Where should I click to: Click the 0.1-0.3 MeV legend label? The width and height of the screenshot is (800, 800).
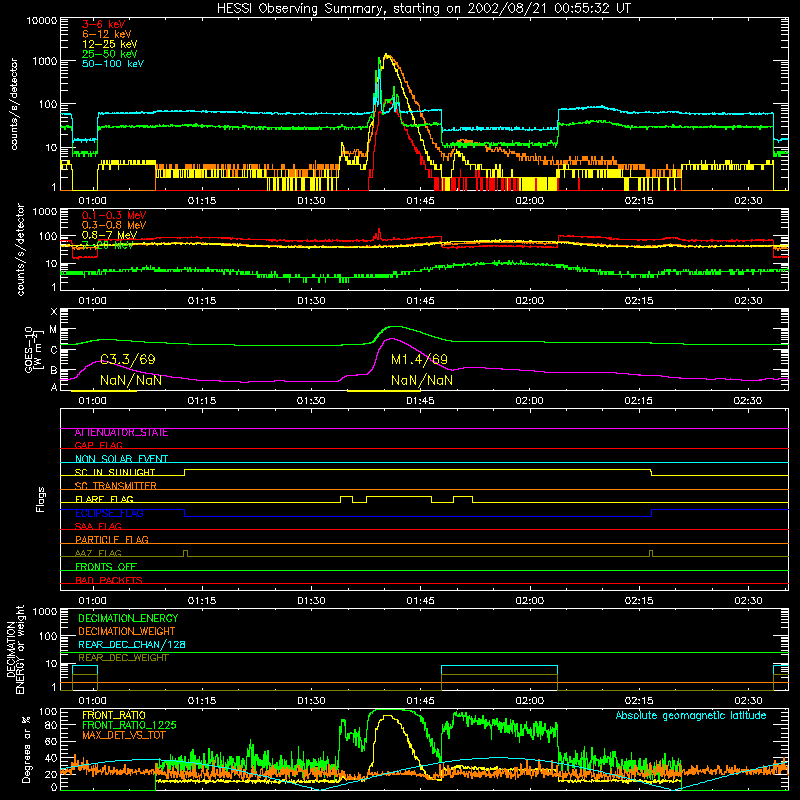point(114,215)
